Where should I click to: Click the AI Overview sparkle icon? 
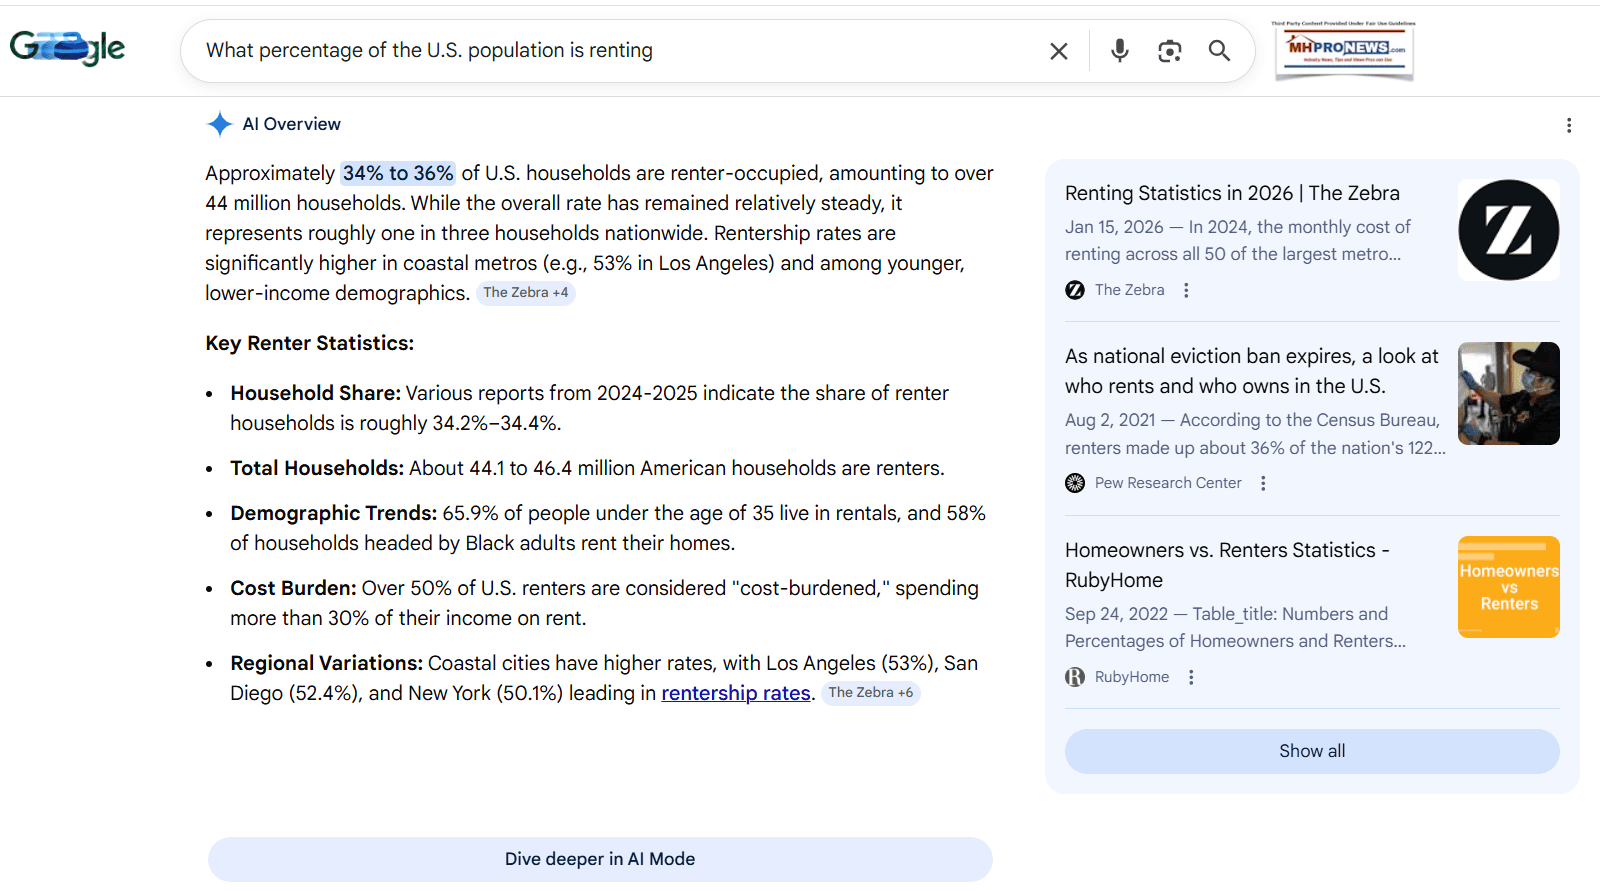(x=219, y=124)
